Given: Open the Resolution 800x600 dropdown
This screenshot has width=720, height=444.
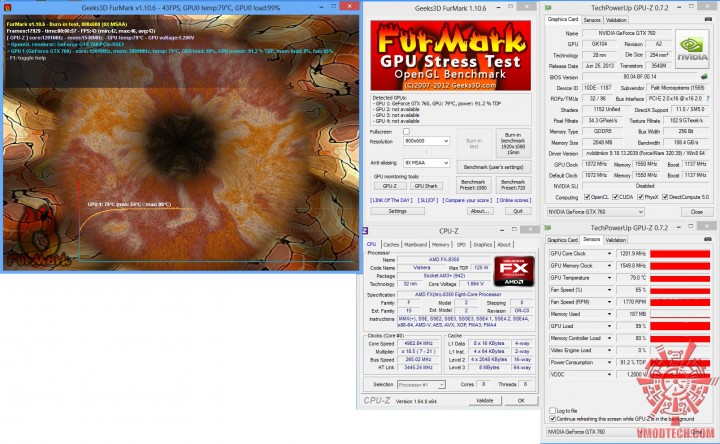Looking at the screenshot, I should coord(426,141).
